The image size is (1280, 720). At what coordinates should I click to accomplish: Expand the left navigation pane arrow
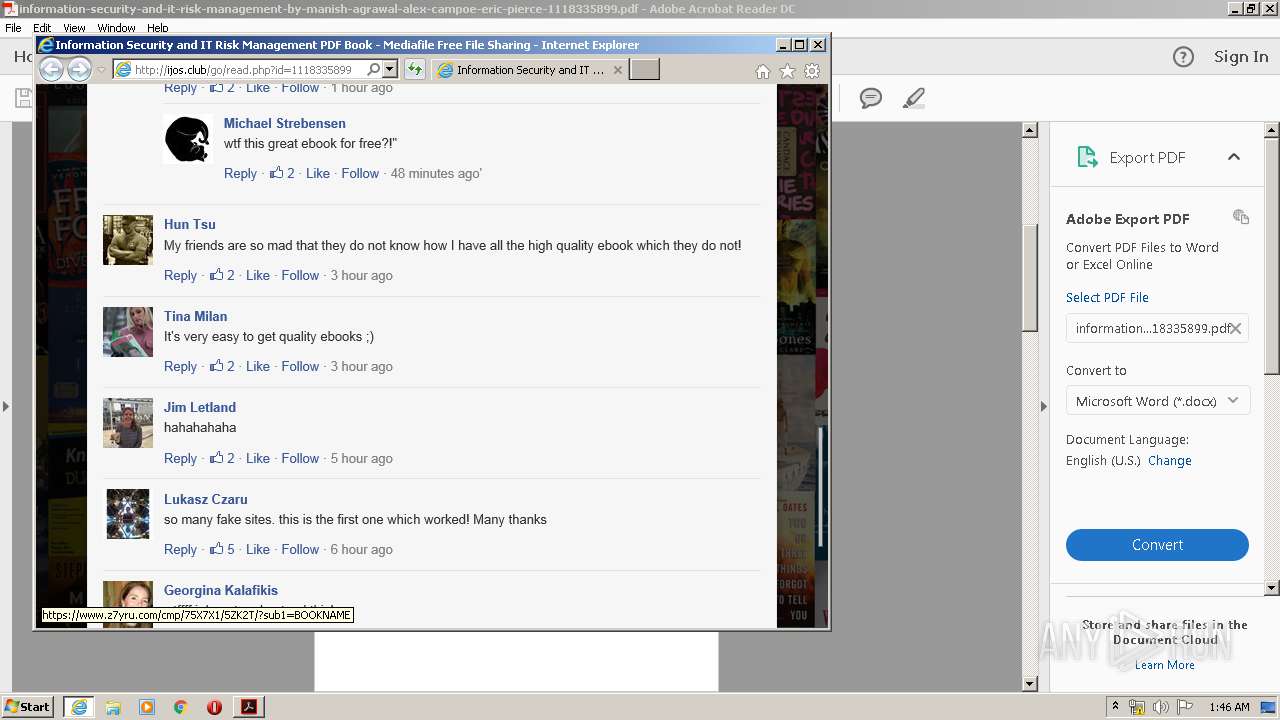(x=6, y=406)
